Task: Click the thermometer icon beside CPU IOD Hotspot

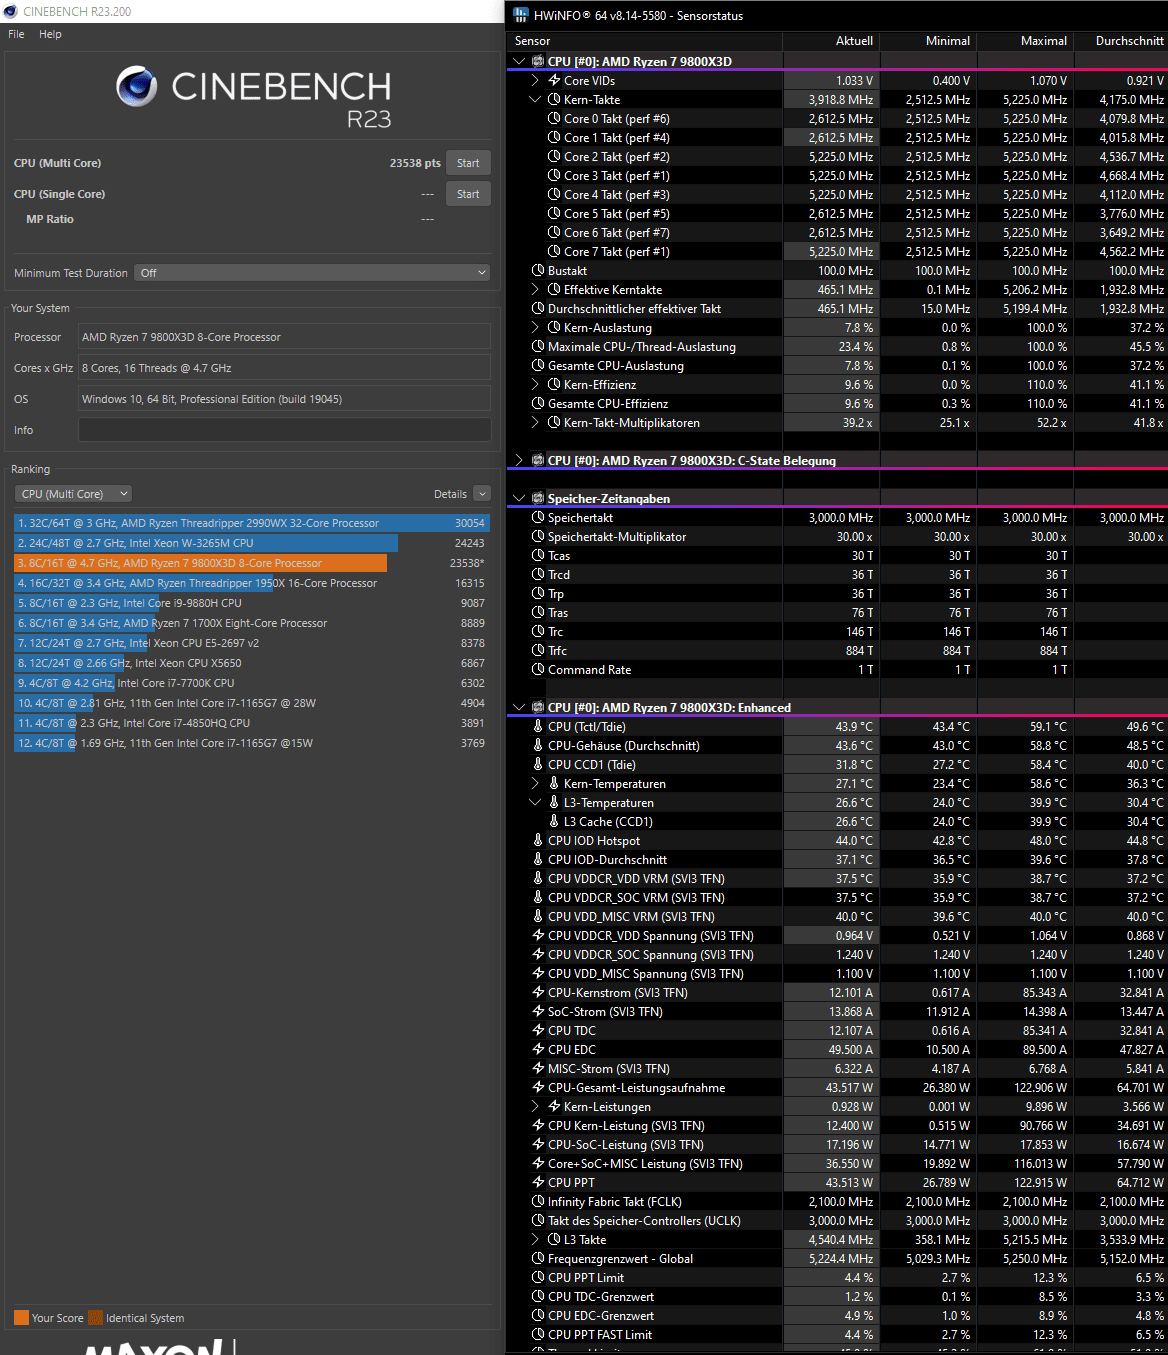Action: click(538, 840)
